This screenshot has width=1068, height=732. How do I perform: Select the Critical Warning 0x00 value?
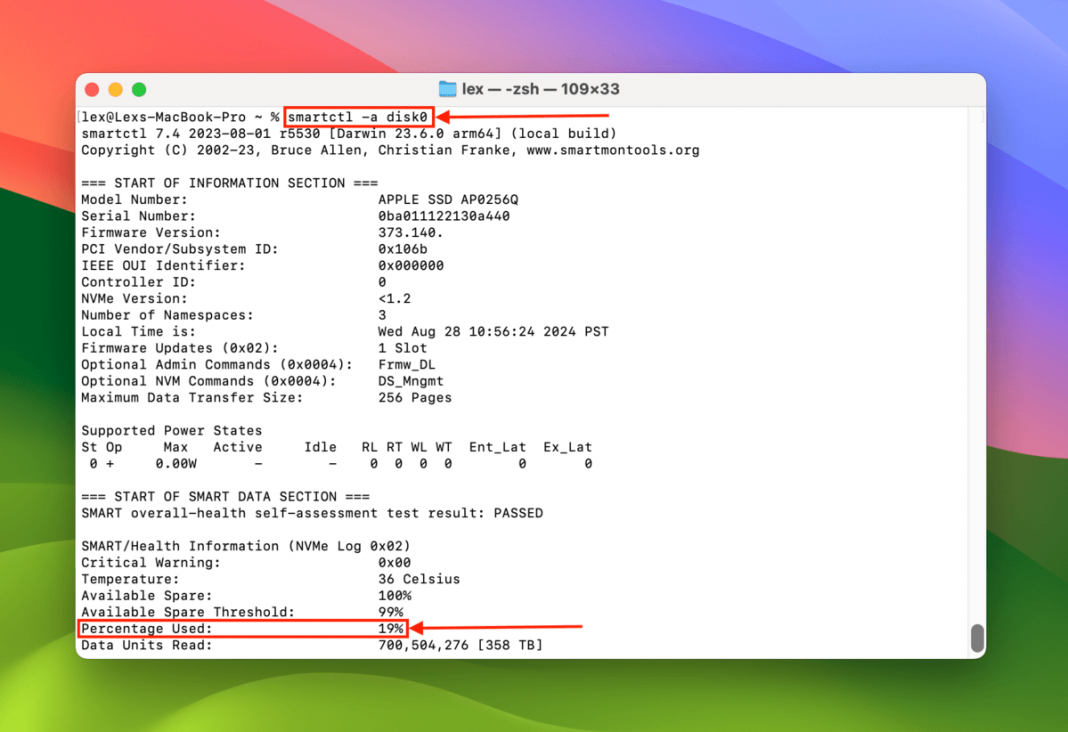tap(393, 562)
